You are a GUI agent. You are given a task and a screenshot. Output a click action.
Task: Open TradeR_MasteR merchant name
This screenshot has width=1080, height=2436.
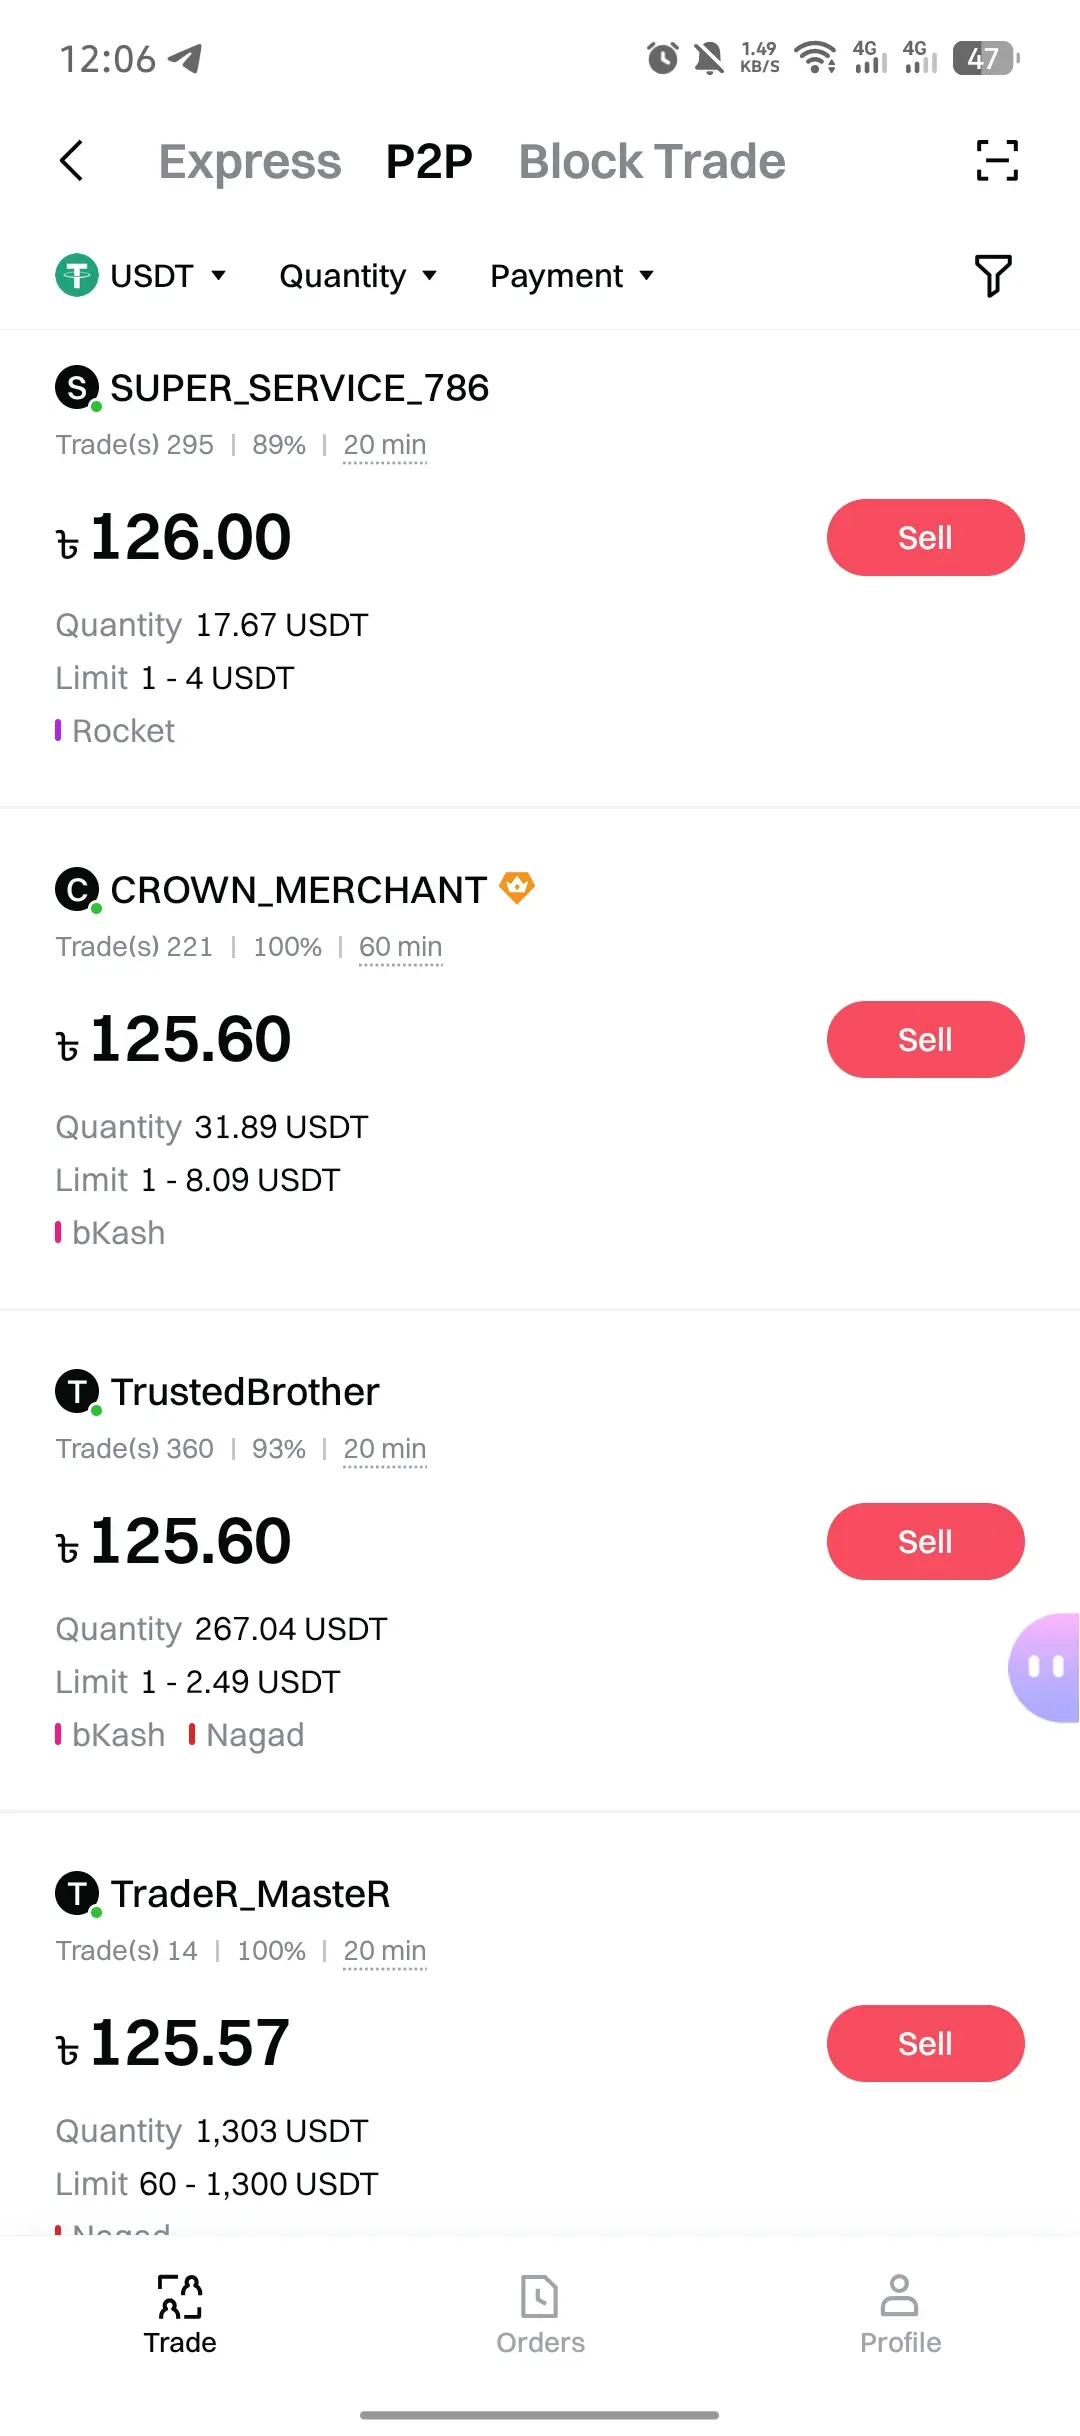point(250,1894)
